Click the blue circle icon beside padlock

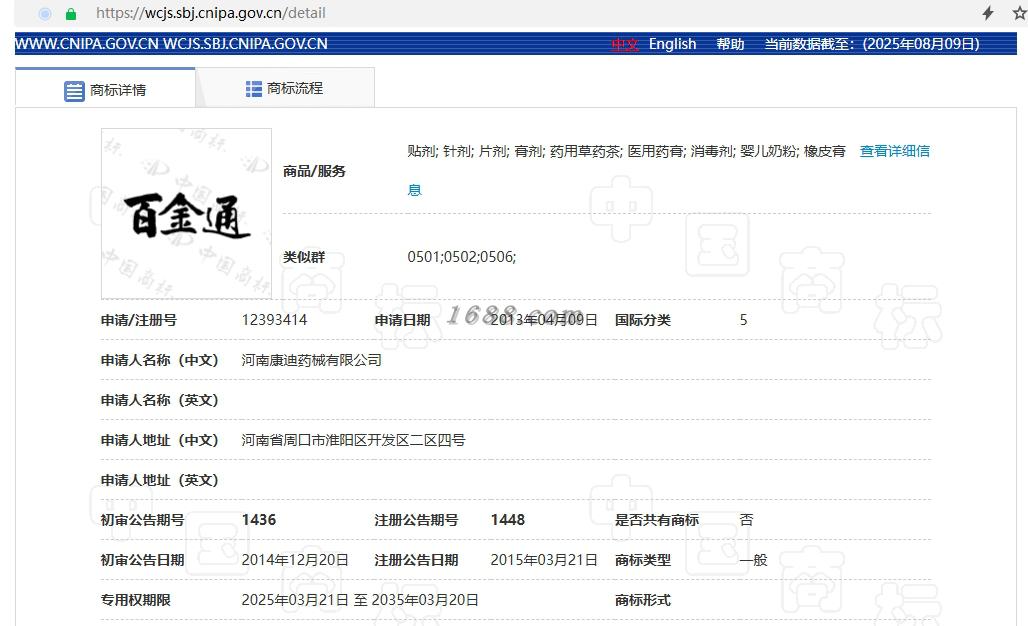tap(45, 14)
